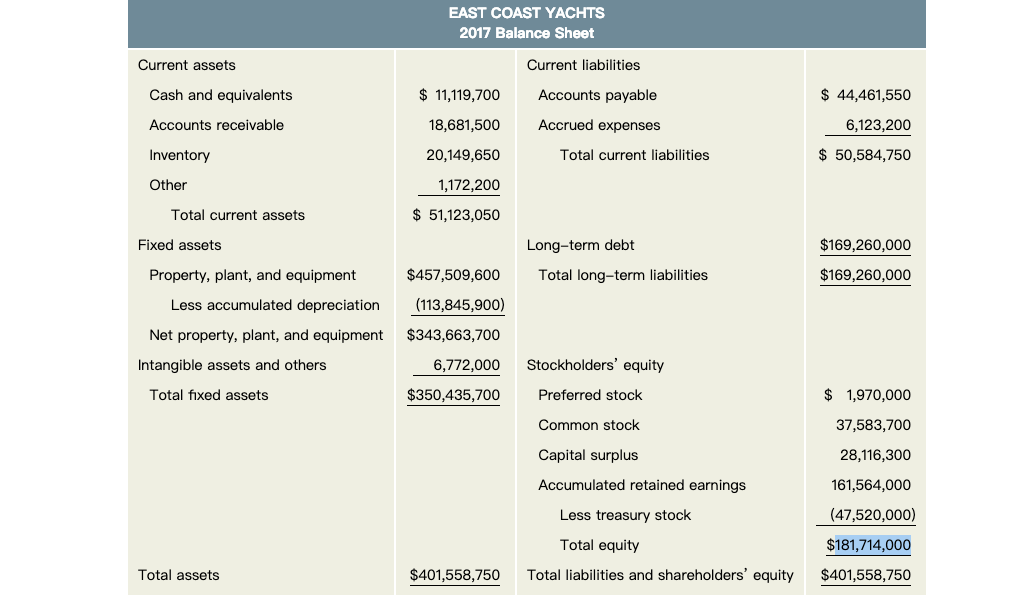Select the Preferred stock value $1,970,000
Image resolution: width=1019 pixels, height=610 pixels.
point(867,395)
